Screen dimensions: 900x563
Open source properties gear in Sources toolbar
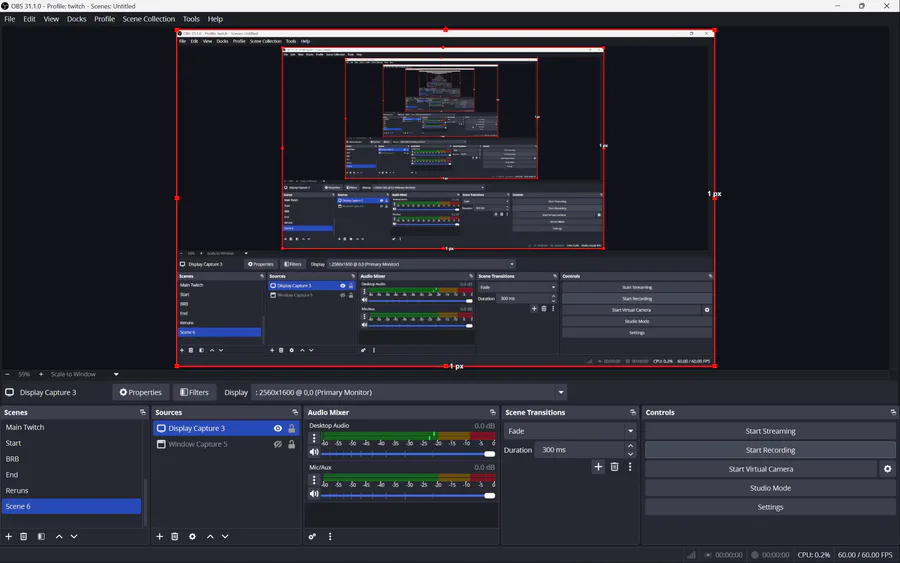click(192, 536)
